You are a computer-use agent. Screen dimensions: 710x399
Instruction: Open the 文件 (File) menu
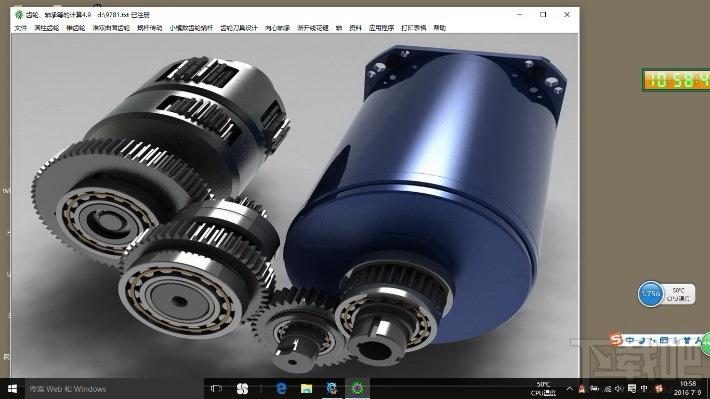[20, 28]
